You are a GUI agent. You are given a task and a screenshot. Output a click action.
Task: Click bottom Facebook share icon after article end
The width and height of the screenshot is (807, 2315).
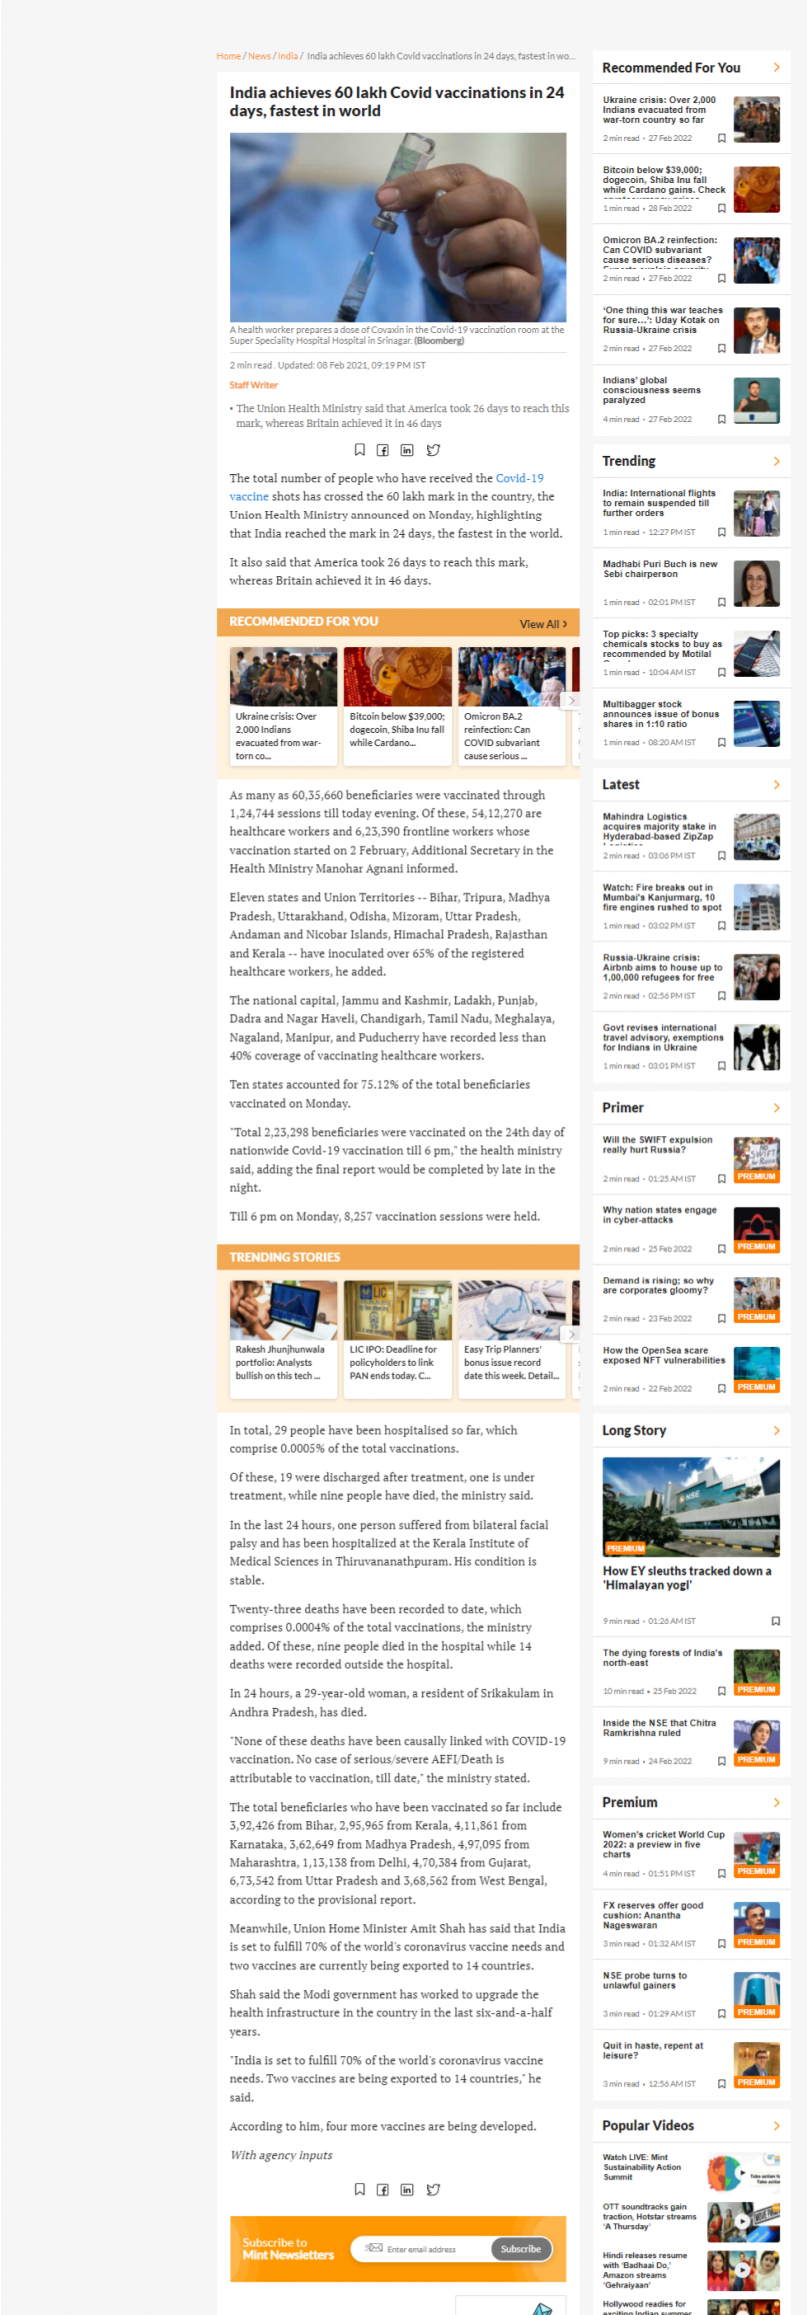(x=382, y=2189)
